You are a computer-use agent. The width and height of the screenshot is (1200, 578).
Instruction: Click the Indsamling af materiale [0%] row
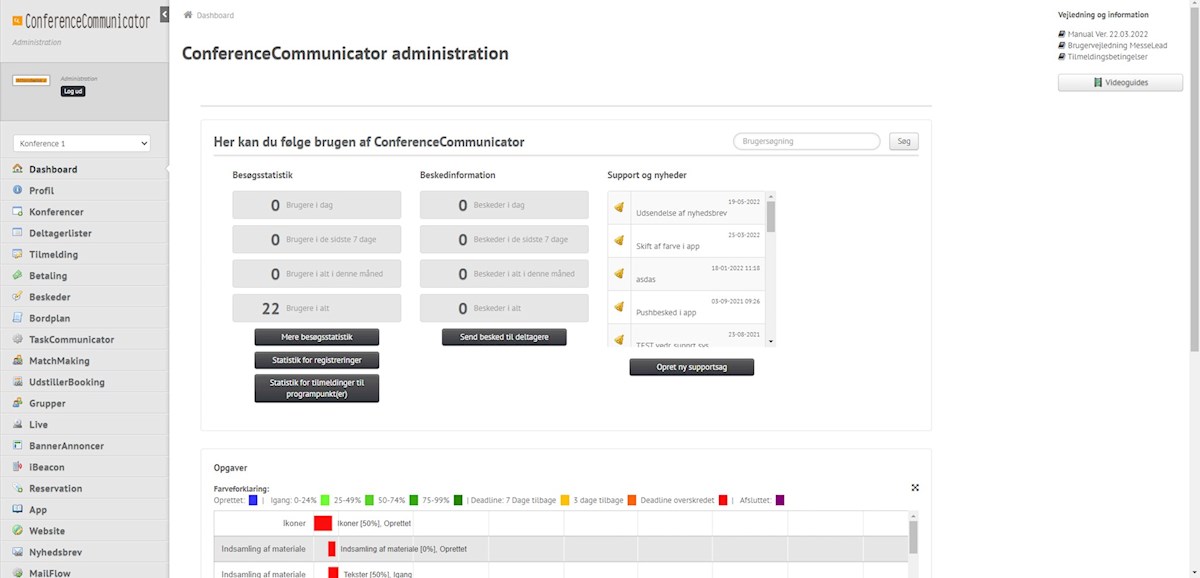click(560, 549)
